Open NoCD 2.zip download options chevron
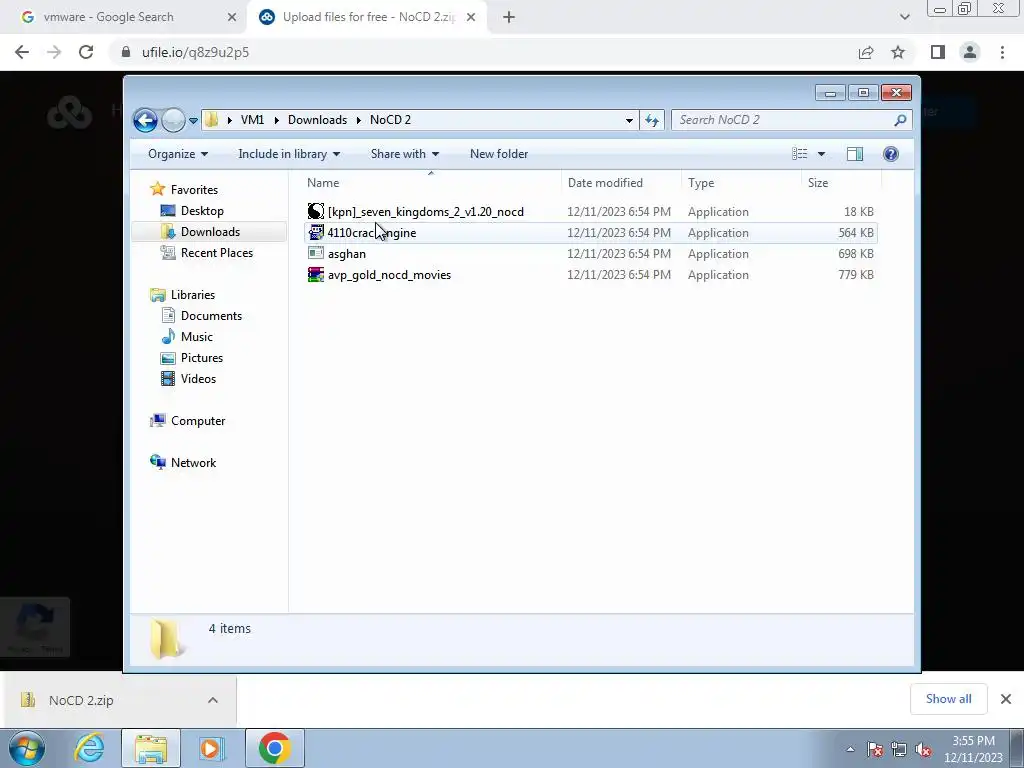 (213, 700)
